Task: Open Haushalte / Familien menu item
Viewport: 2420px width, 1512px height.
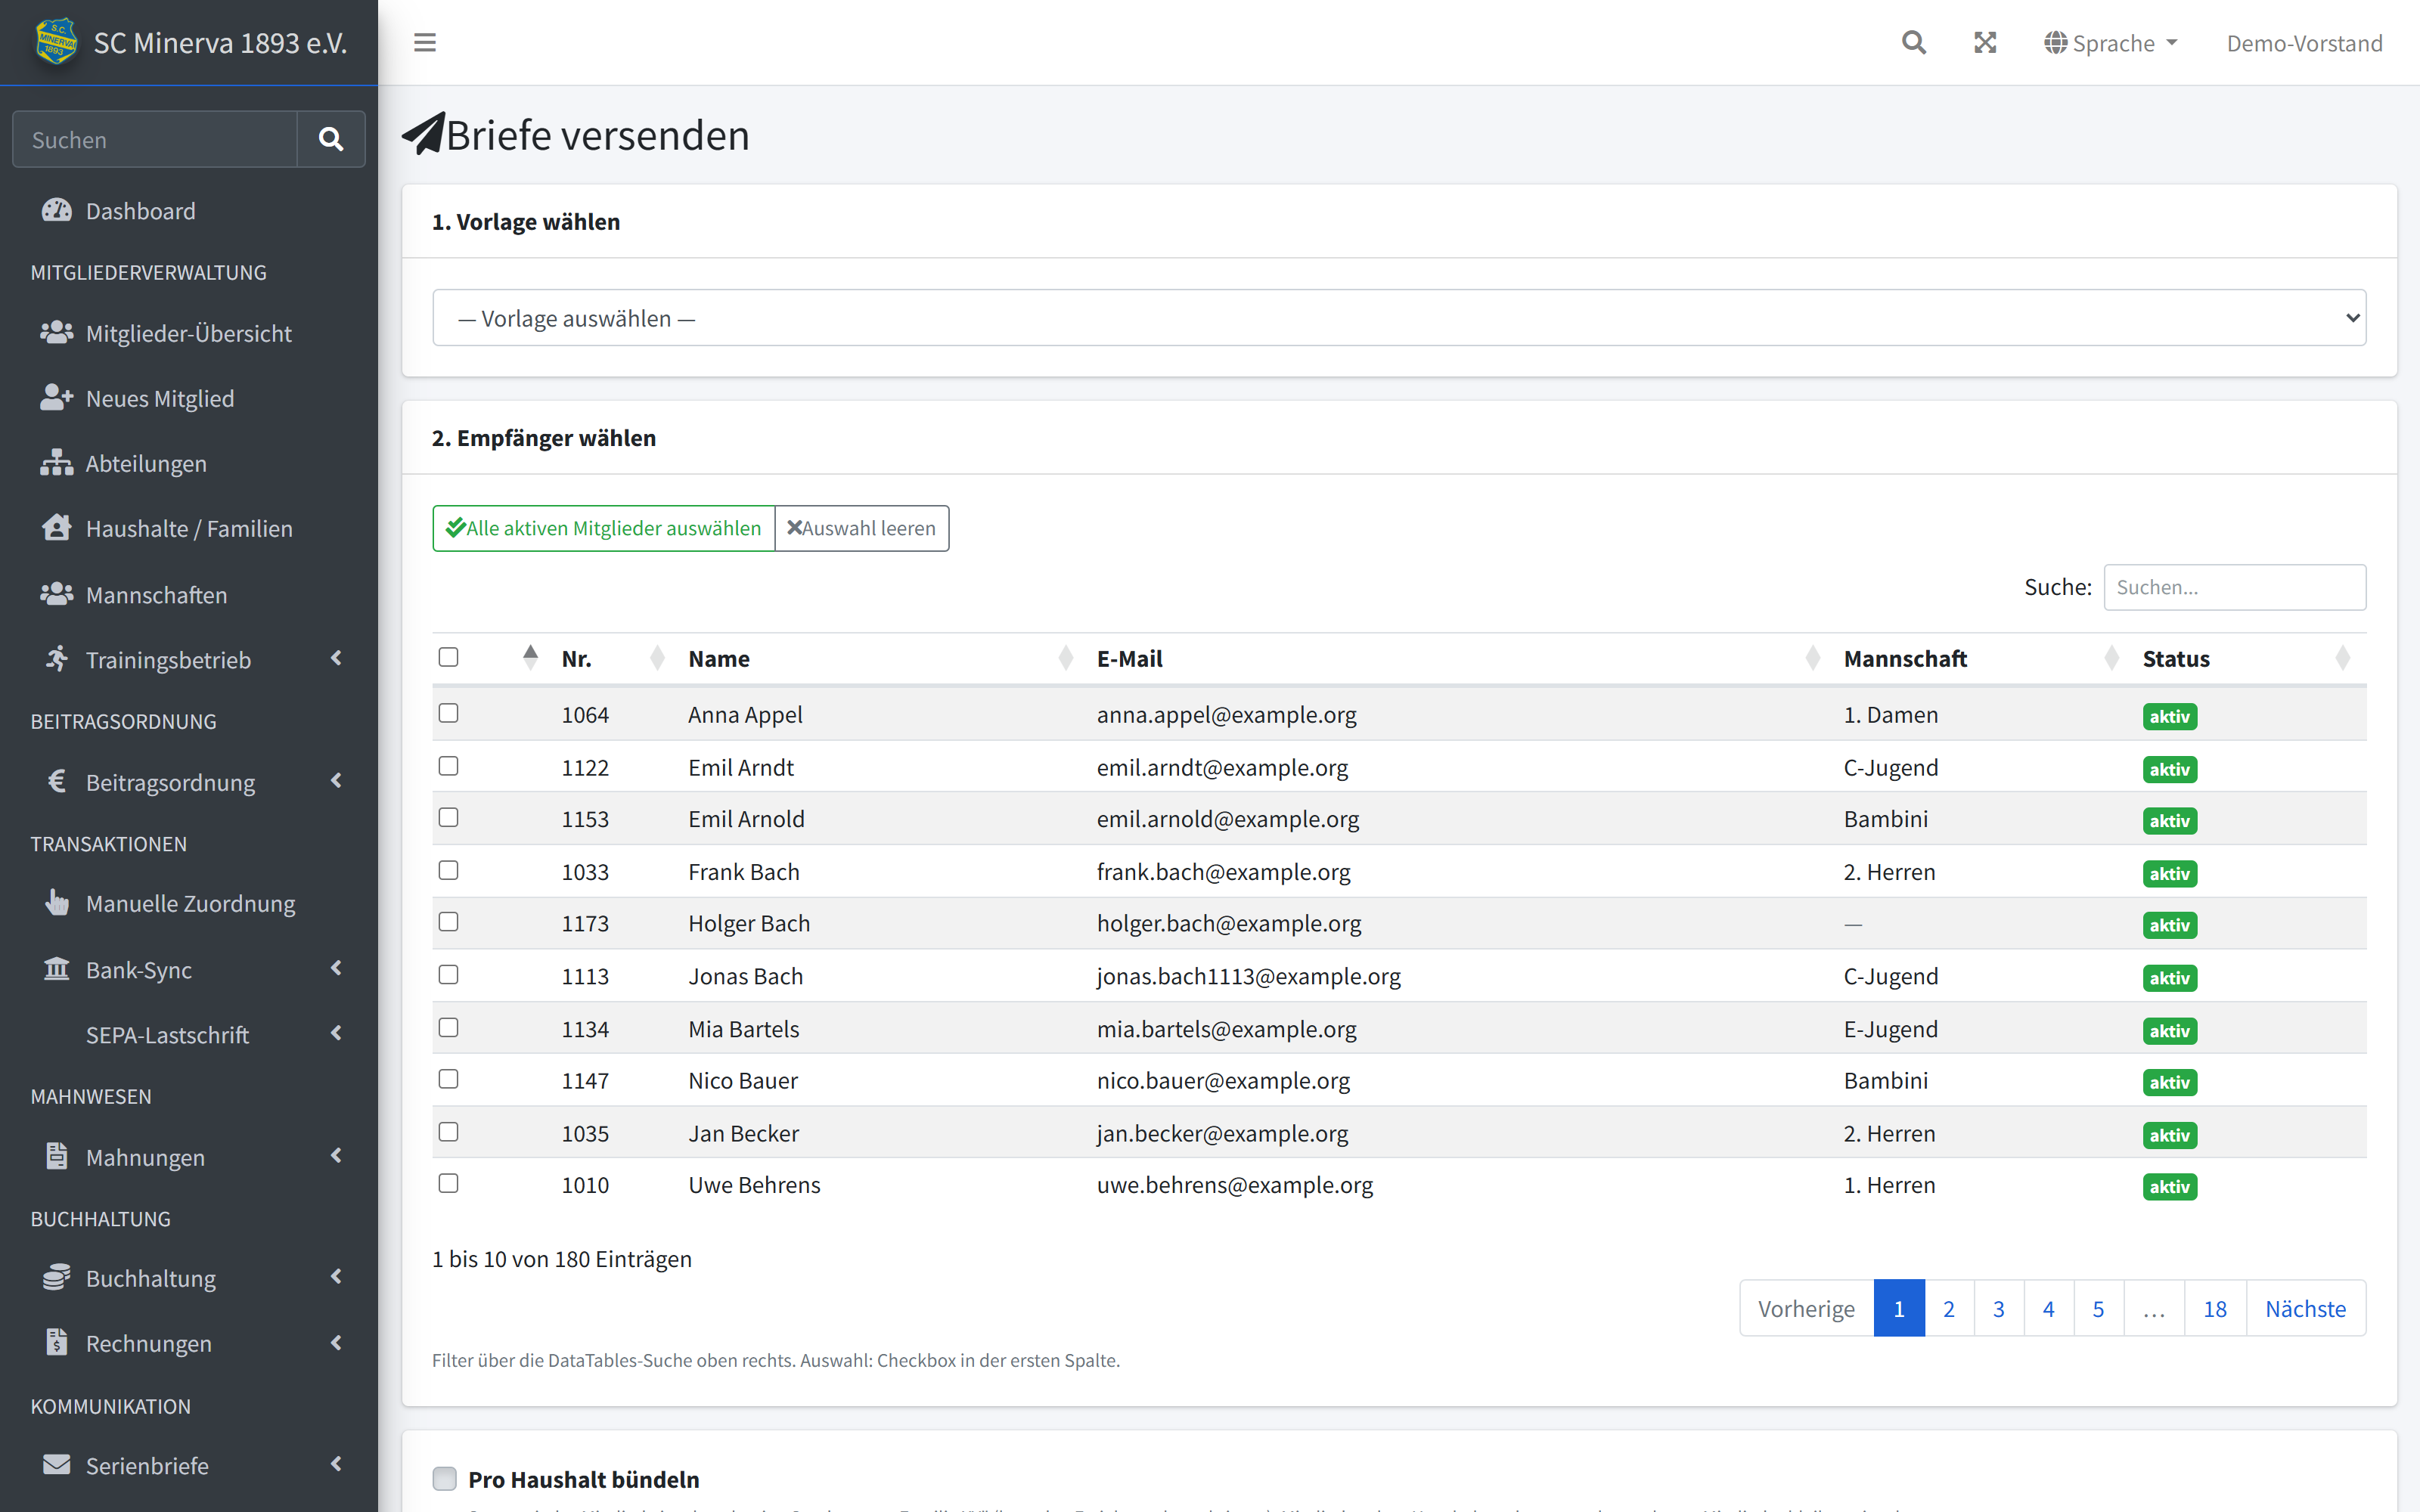Action: tap(189, 528)
